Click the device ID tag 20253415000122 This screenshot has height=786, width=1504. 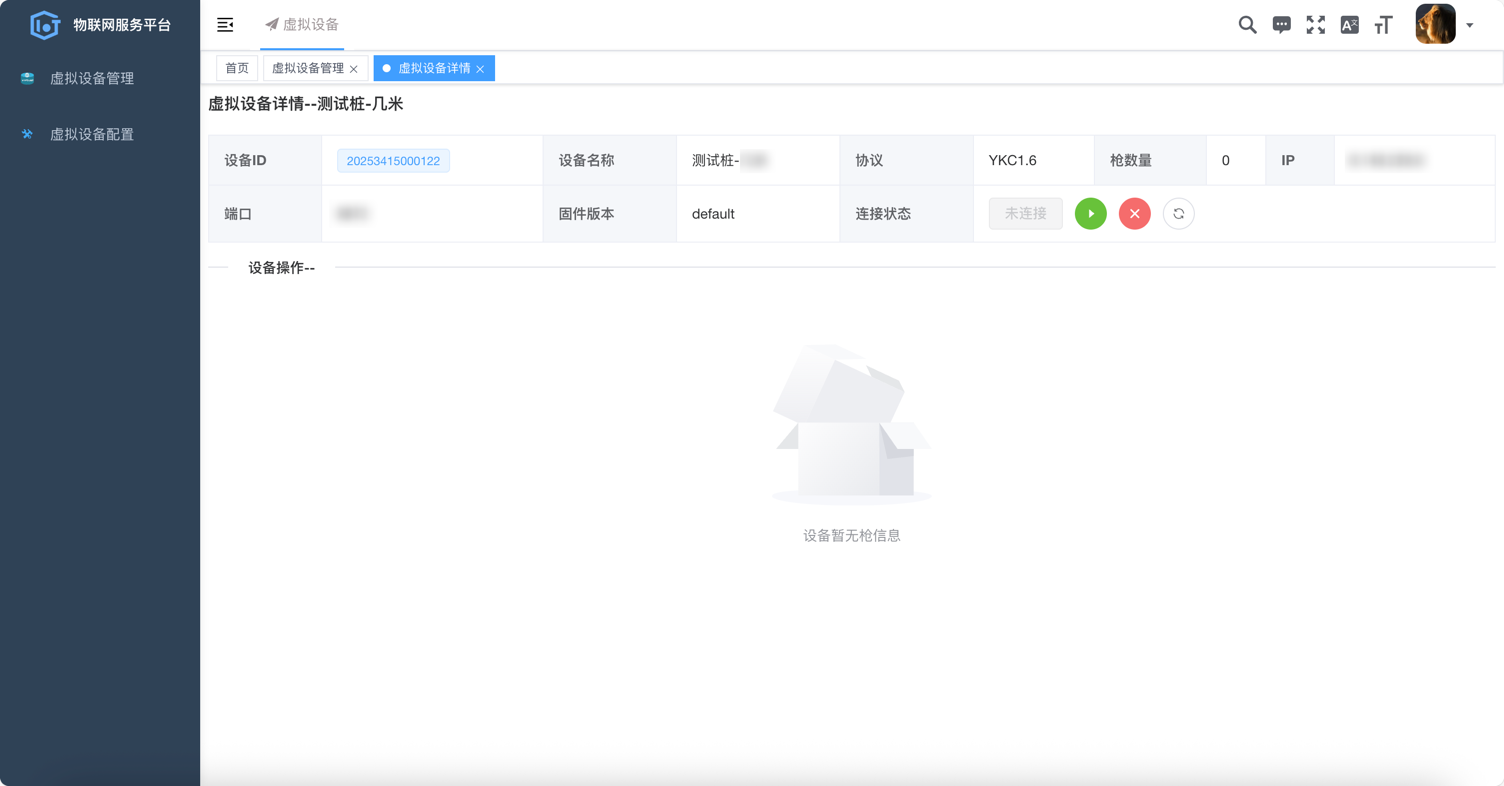coord(393,161)
